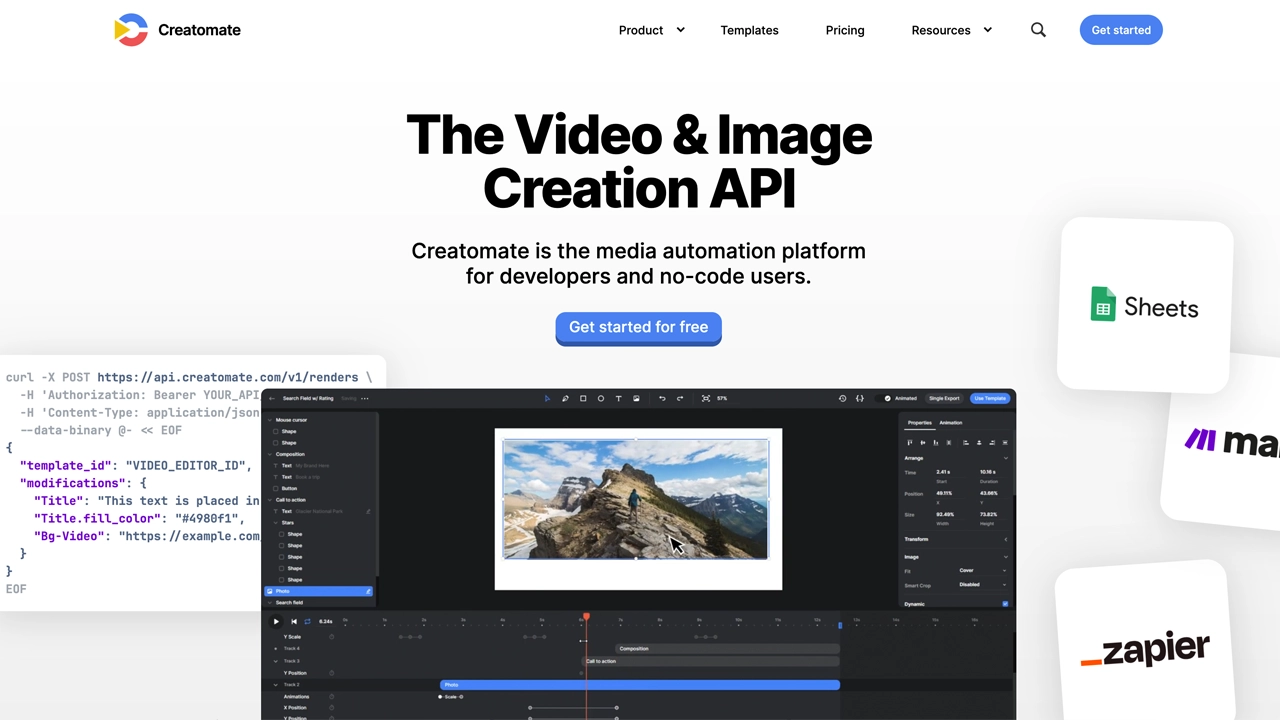This screenshot has width=1280, height=720.
Task: Select the arrow pointer tool in editor toolbar
Action: pos(547,398)
